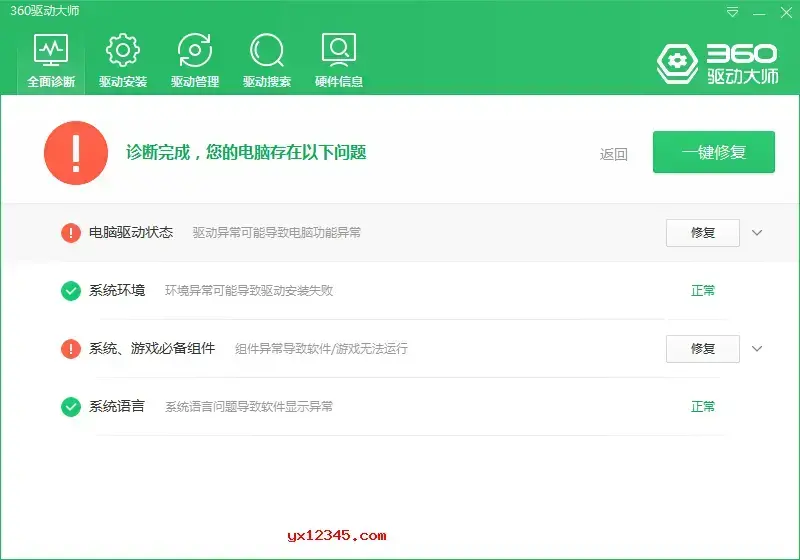Click the 正常 status for 系统语言

[703, 407]
